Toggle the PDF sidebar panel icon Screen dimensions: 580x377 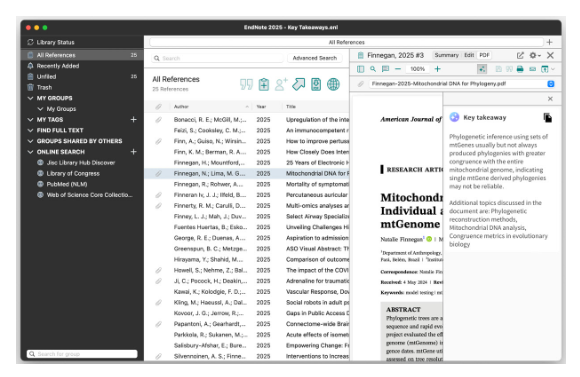361,69
